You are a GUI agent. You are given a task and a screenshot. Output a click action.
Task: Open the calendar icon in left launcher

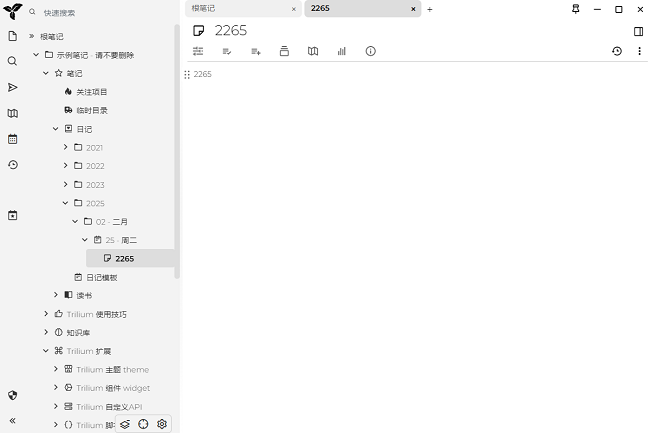point(13,139)
